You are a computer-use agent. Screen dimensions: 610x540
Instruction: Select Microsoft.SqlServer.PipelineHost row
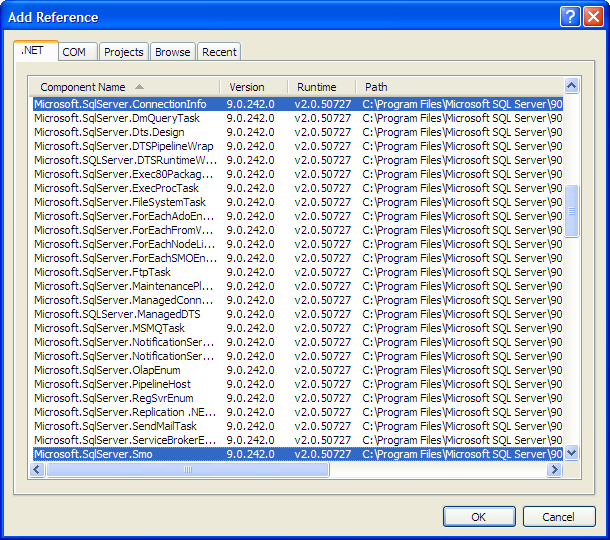298,384
